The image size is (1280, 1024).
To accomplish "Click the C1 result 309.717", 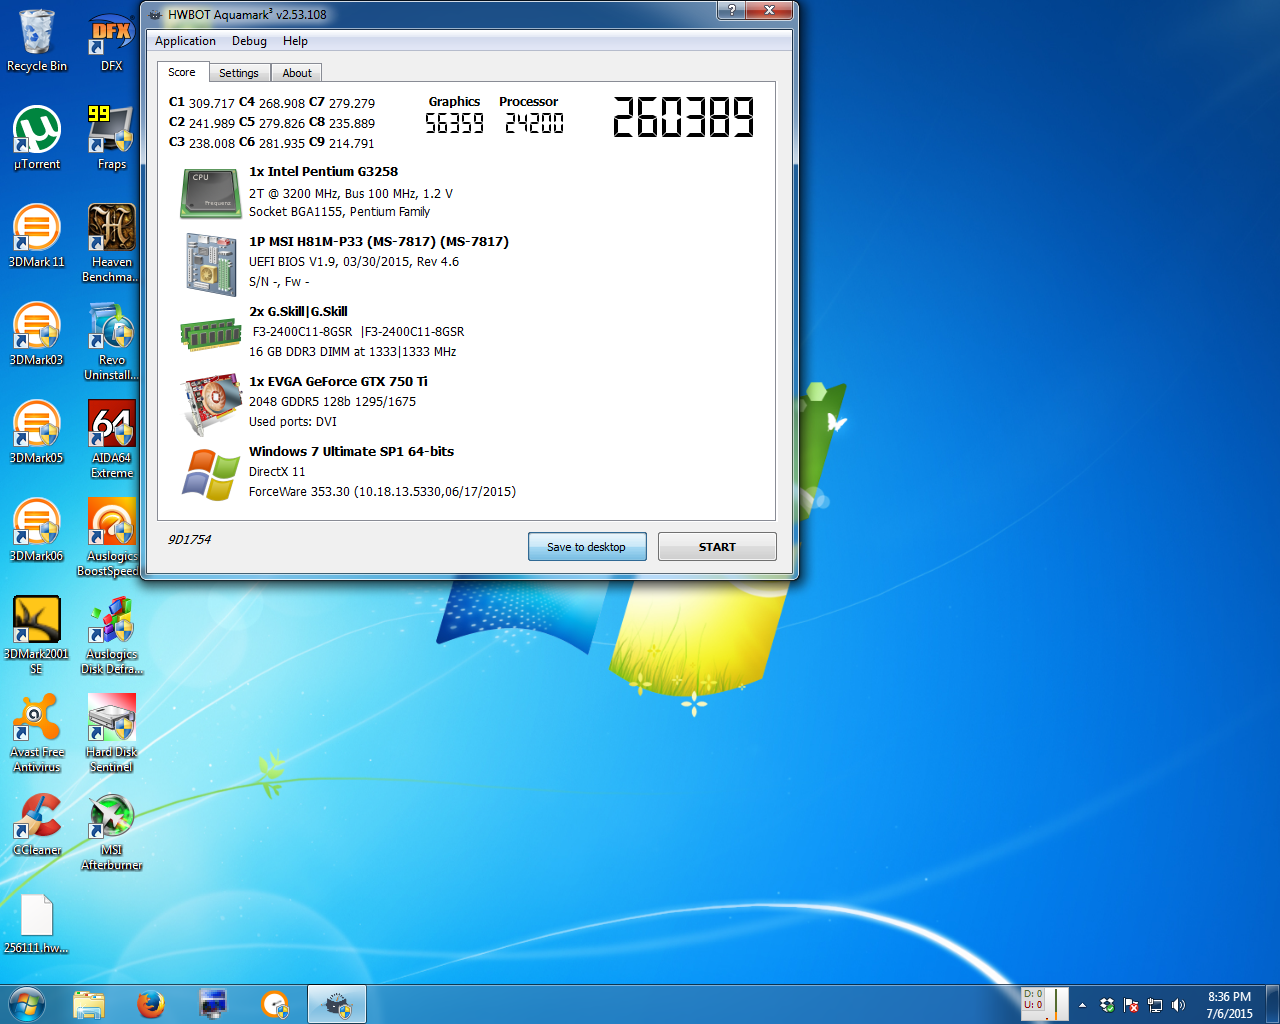I will point(211,103).
